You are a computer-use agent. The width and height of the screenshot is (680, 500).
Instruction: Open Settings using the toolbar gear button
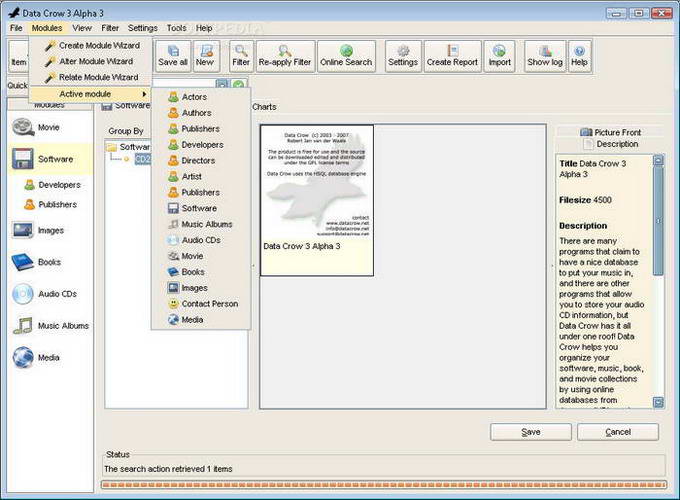coord(402,54)
